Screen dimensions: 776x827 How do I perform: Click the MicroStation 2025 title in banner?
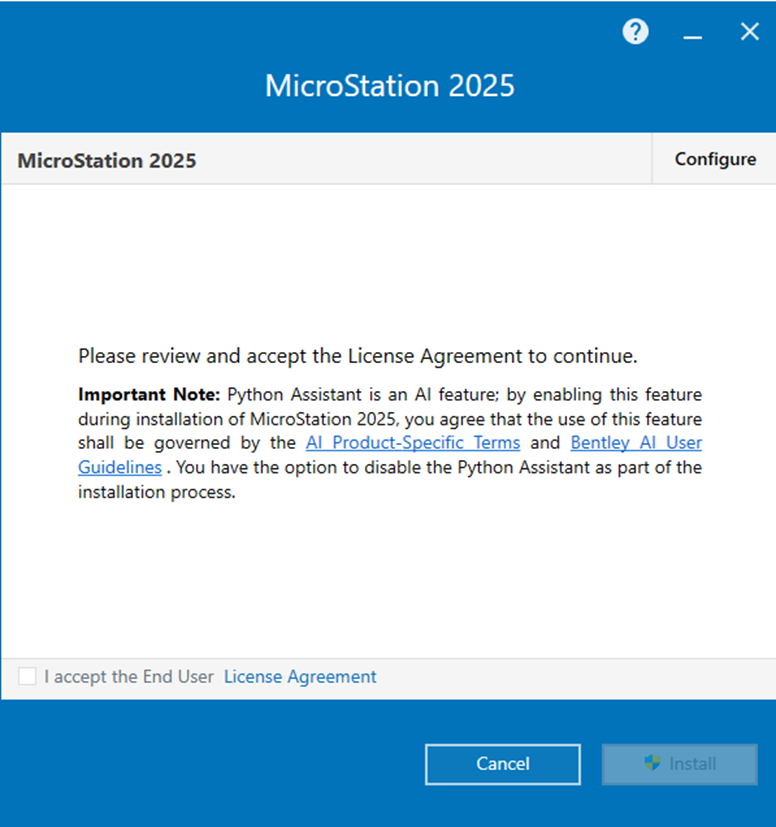389,85
